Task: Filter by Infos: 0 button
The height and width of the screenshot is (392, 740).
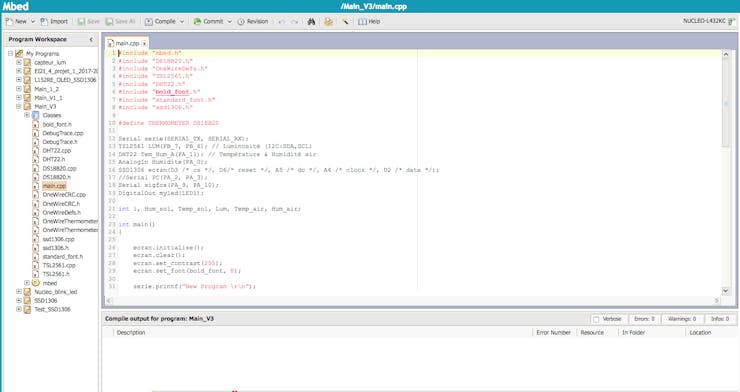Action: tap(720, 319)
